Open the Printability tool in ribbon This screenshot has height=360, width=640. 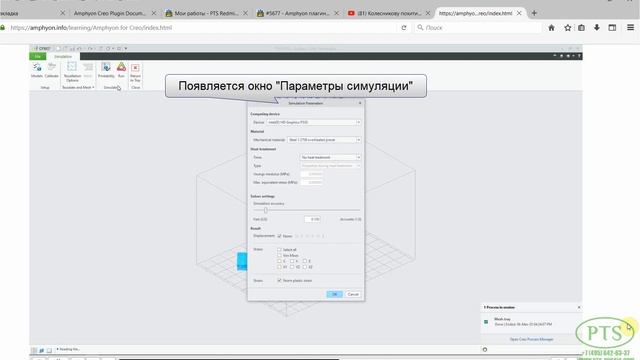tap(106, 69)
